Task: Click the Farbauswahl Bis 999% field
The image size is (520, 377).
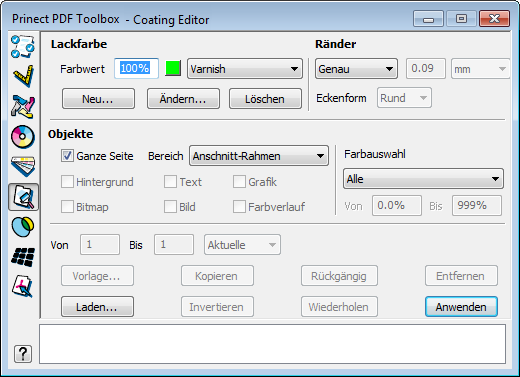Action: pos(477,206)
